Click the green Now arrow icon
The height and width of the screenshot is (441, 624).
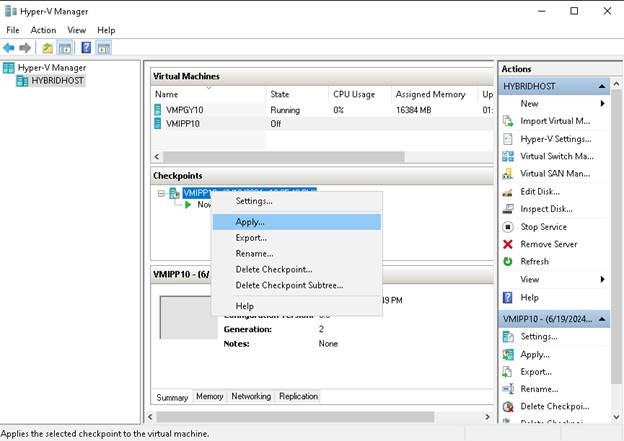[188, 205]
